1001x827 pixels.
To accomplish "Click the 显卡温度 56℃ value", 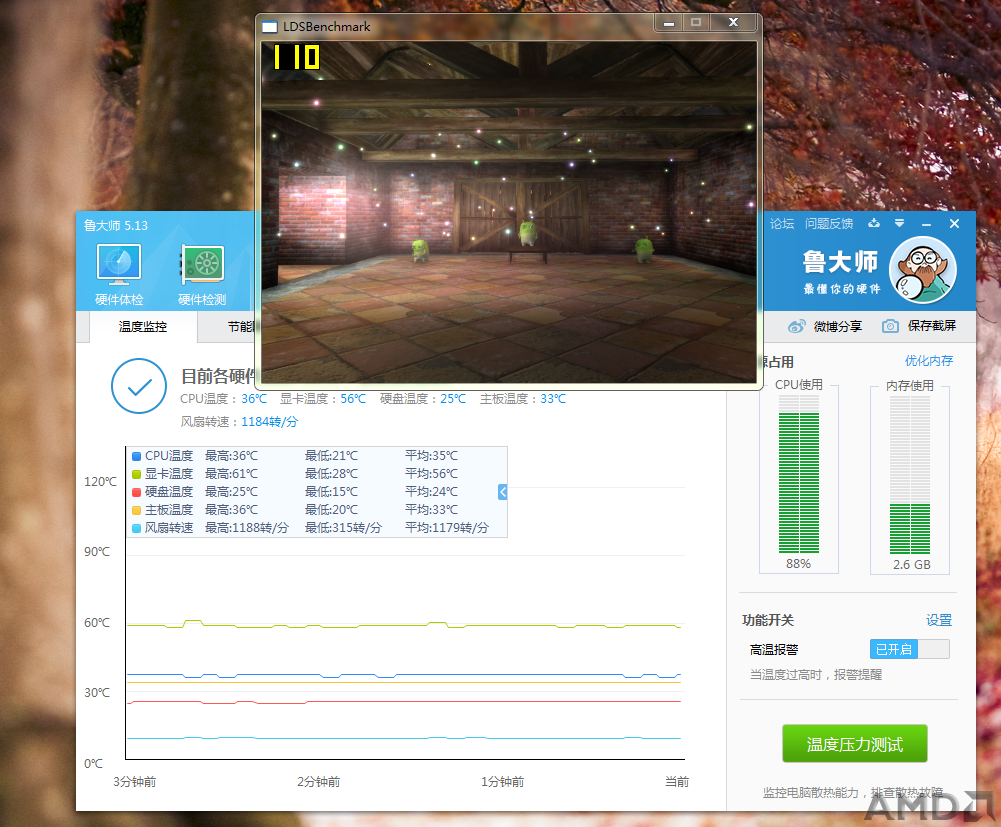I will click(353, 398).
